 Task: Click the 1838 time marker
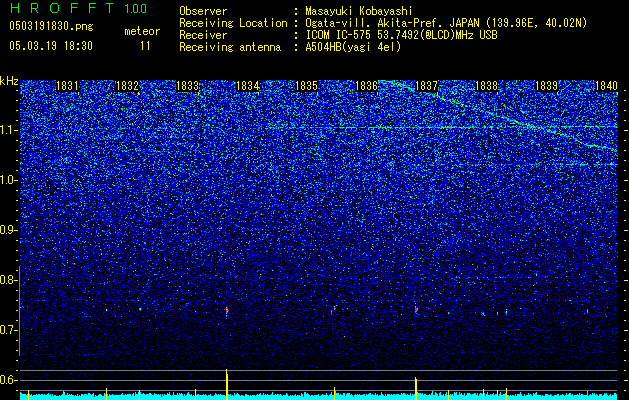[x=486, y=86]
